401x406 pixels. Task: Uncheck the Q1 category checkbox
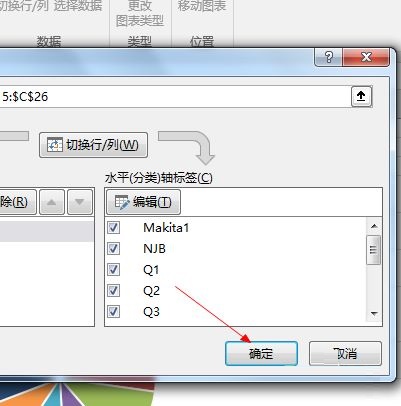[113, 270]
